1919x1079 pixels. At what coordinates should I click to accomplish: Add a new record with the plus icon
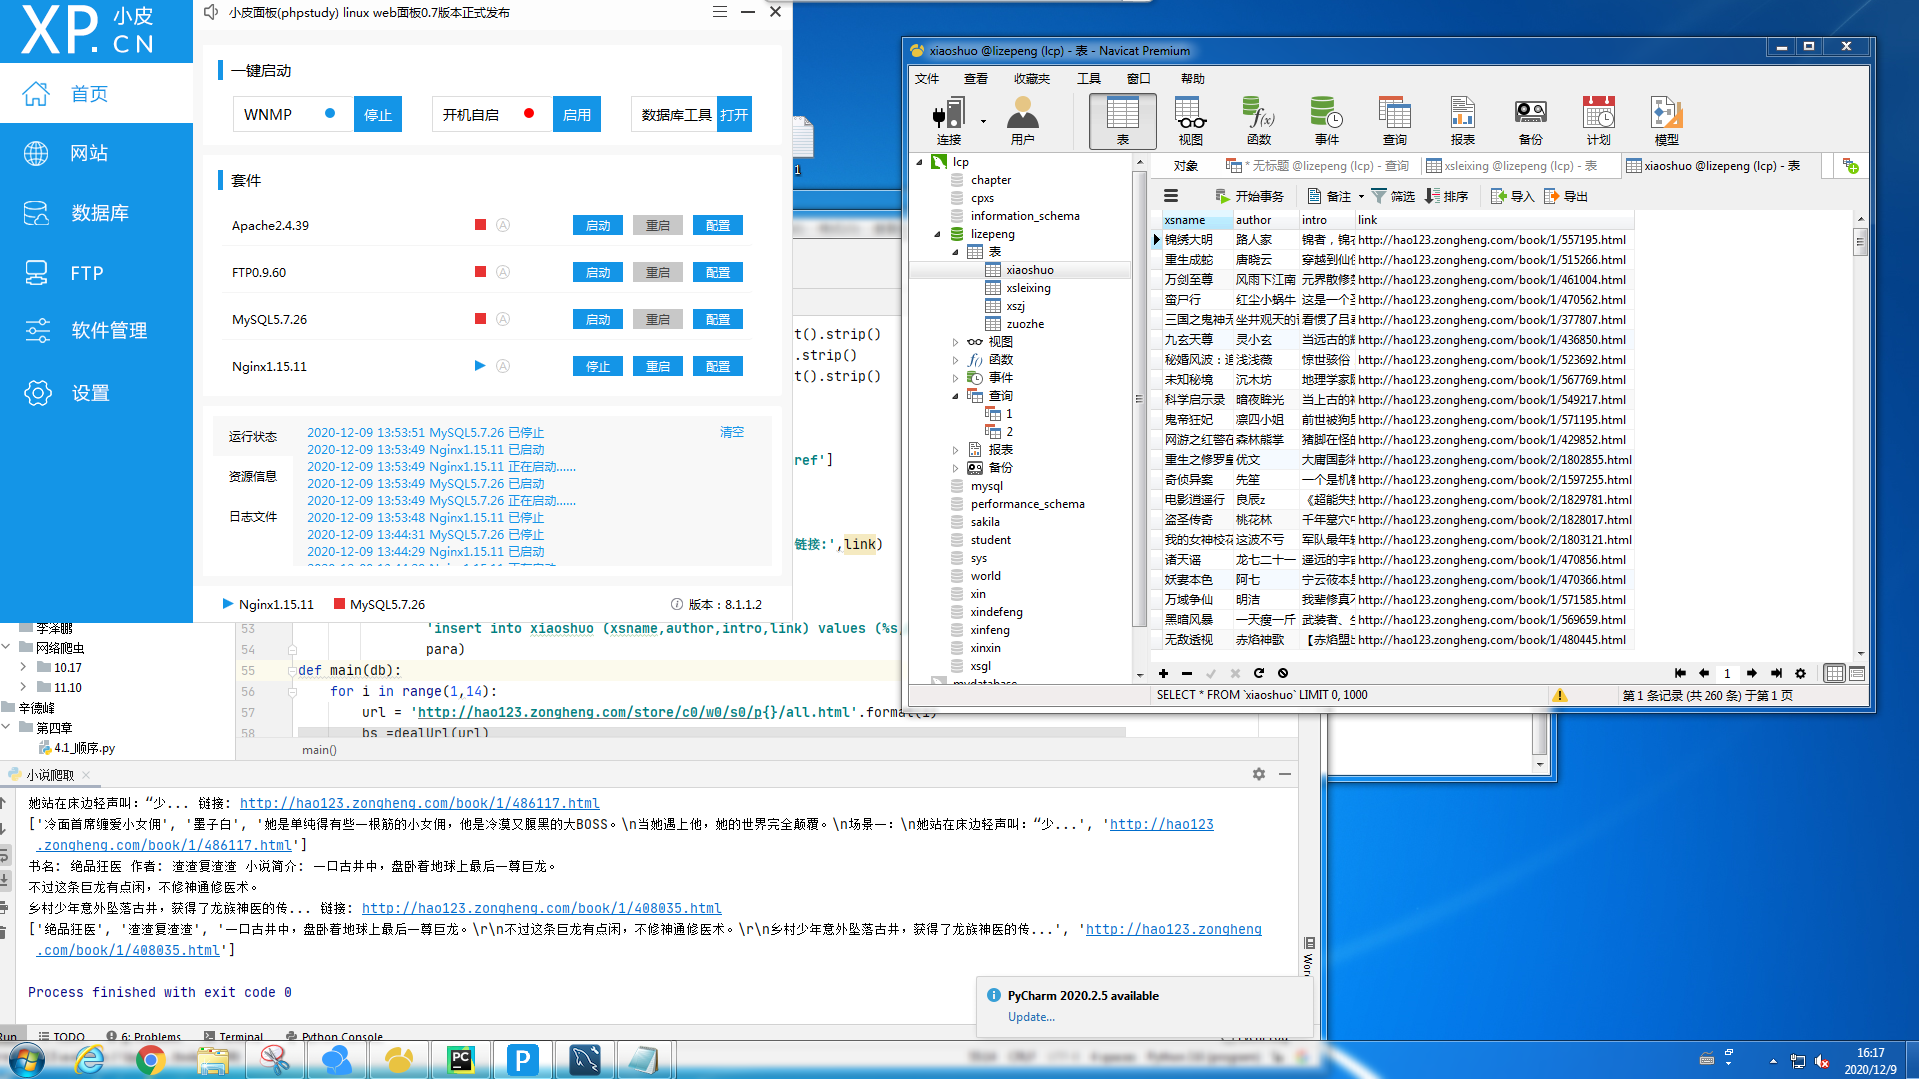click(1163, 673)
